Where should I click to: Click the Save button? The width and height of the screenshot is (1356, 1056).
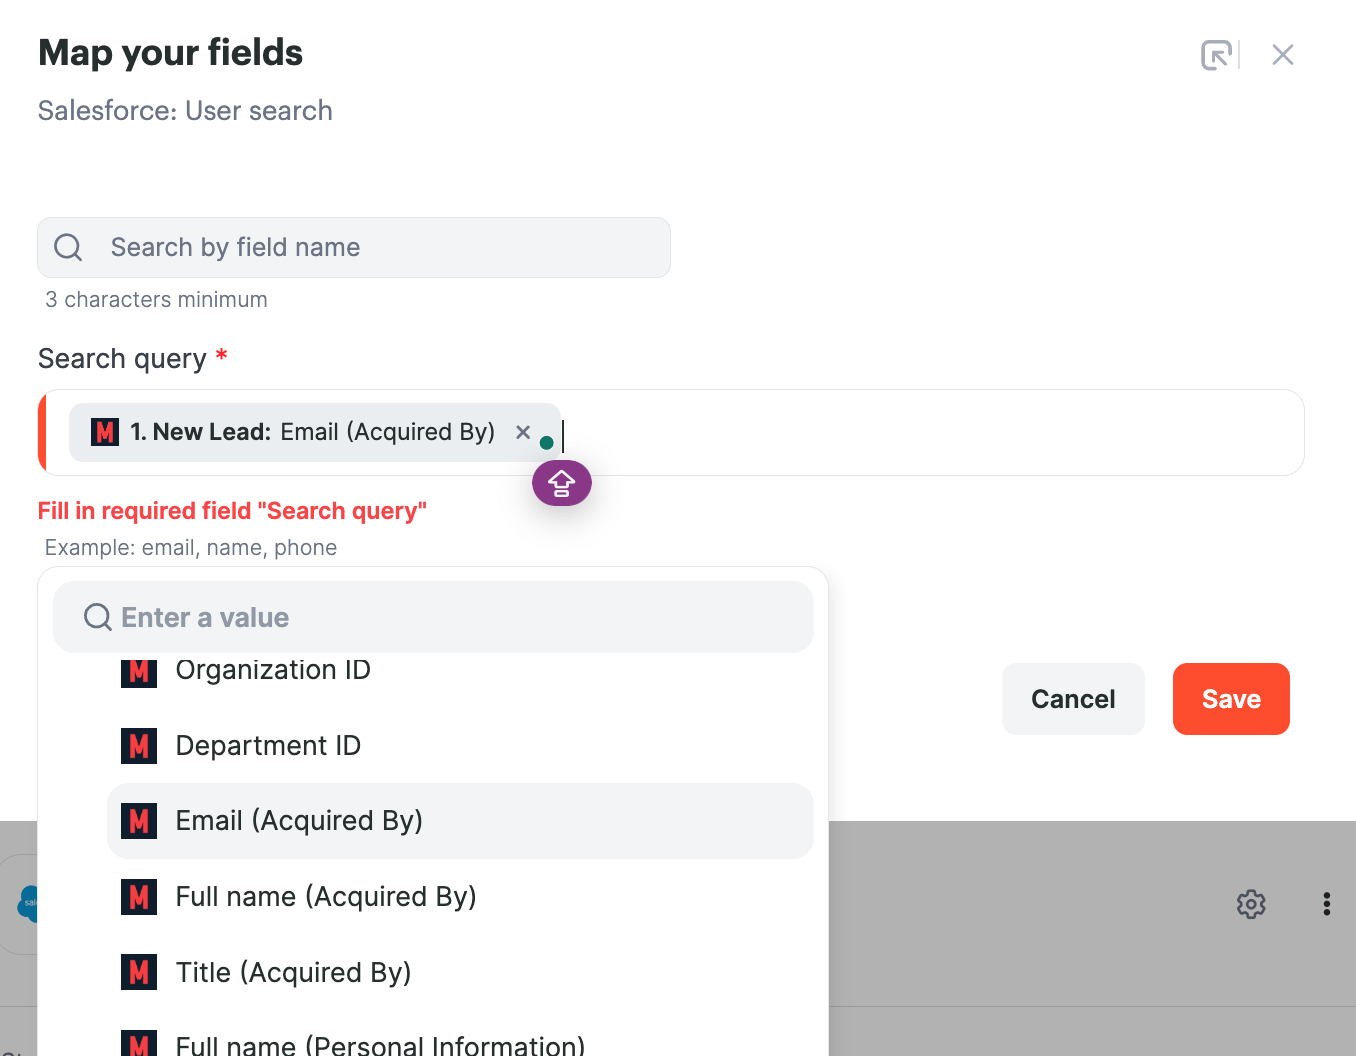pyautogui.click(x=1231, y=699)
